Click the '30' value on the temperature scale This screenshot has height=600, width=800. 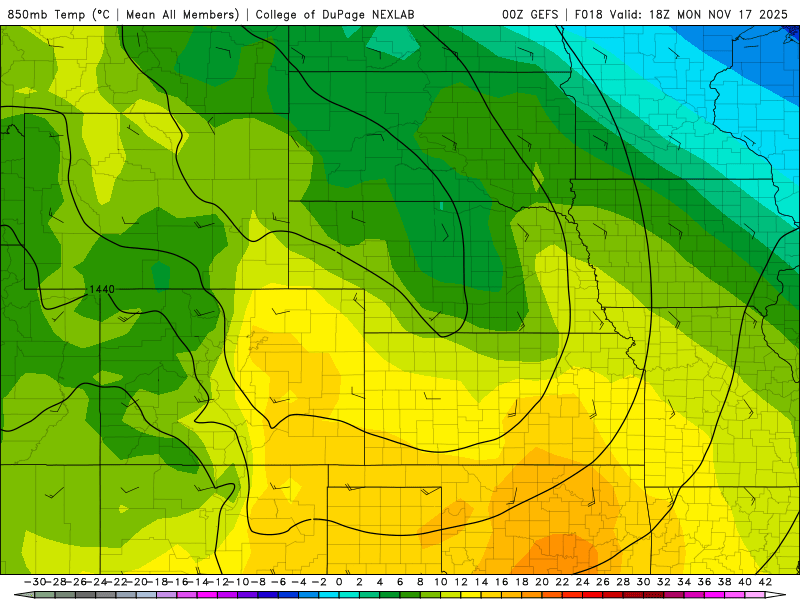click(643, 582)
